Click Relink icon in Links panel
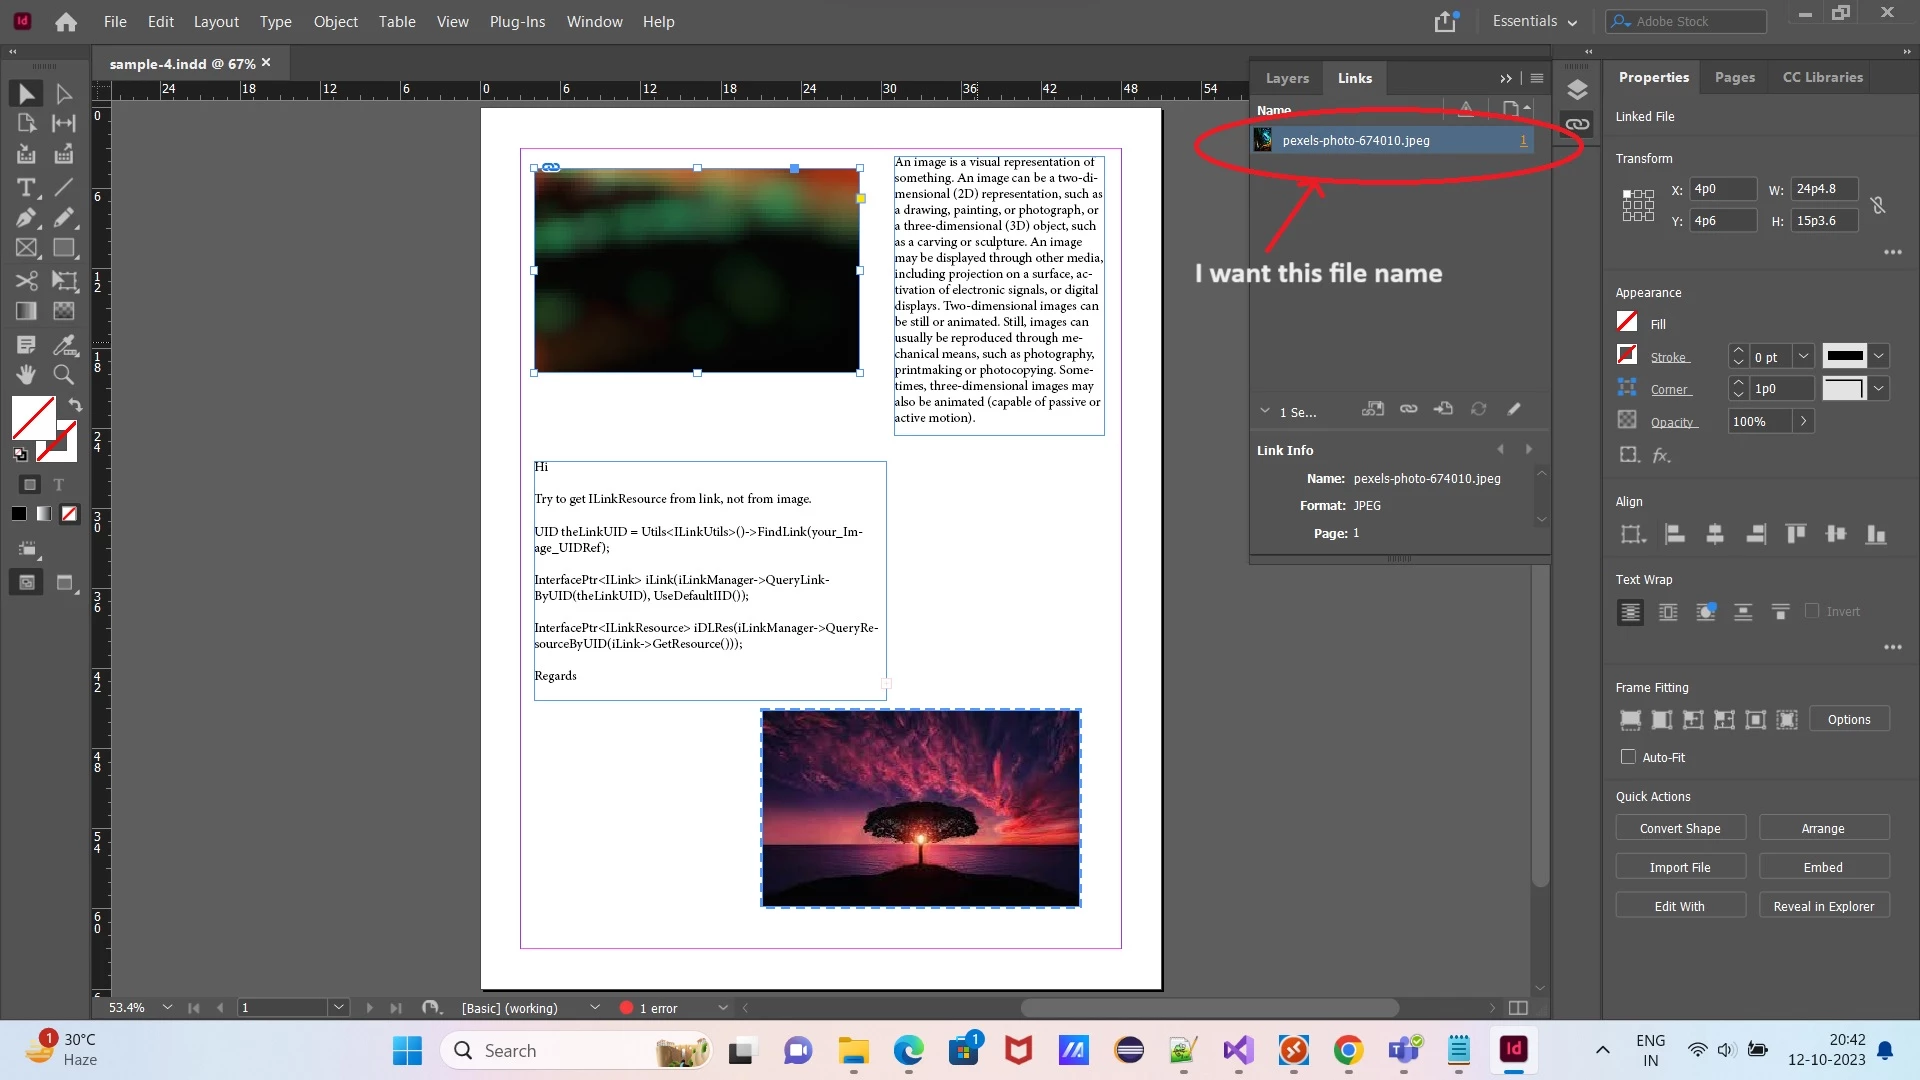The width and height of the screenshot is (1920, 1080). click(x=1408, y=409)
